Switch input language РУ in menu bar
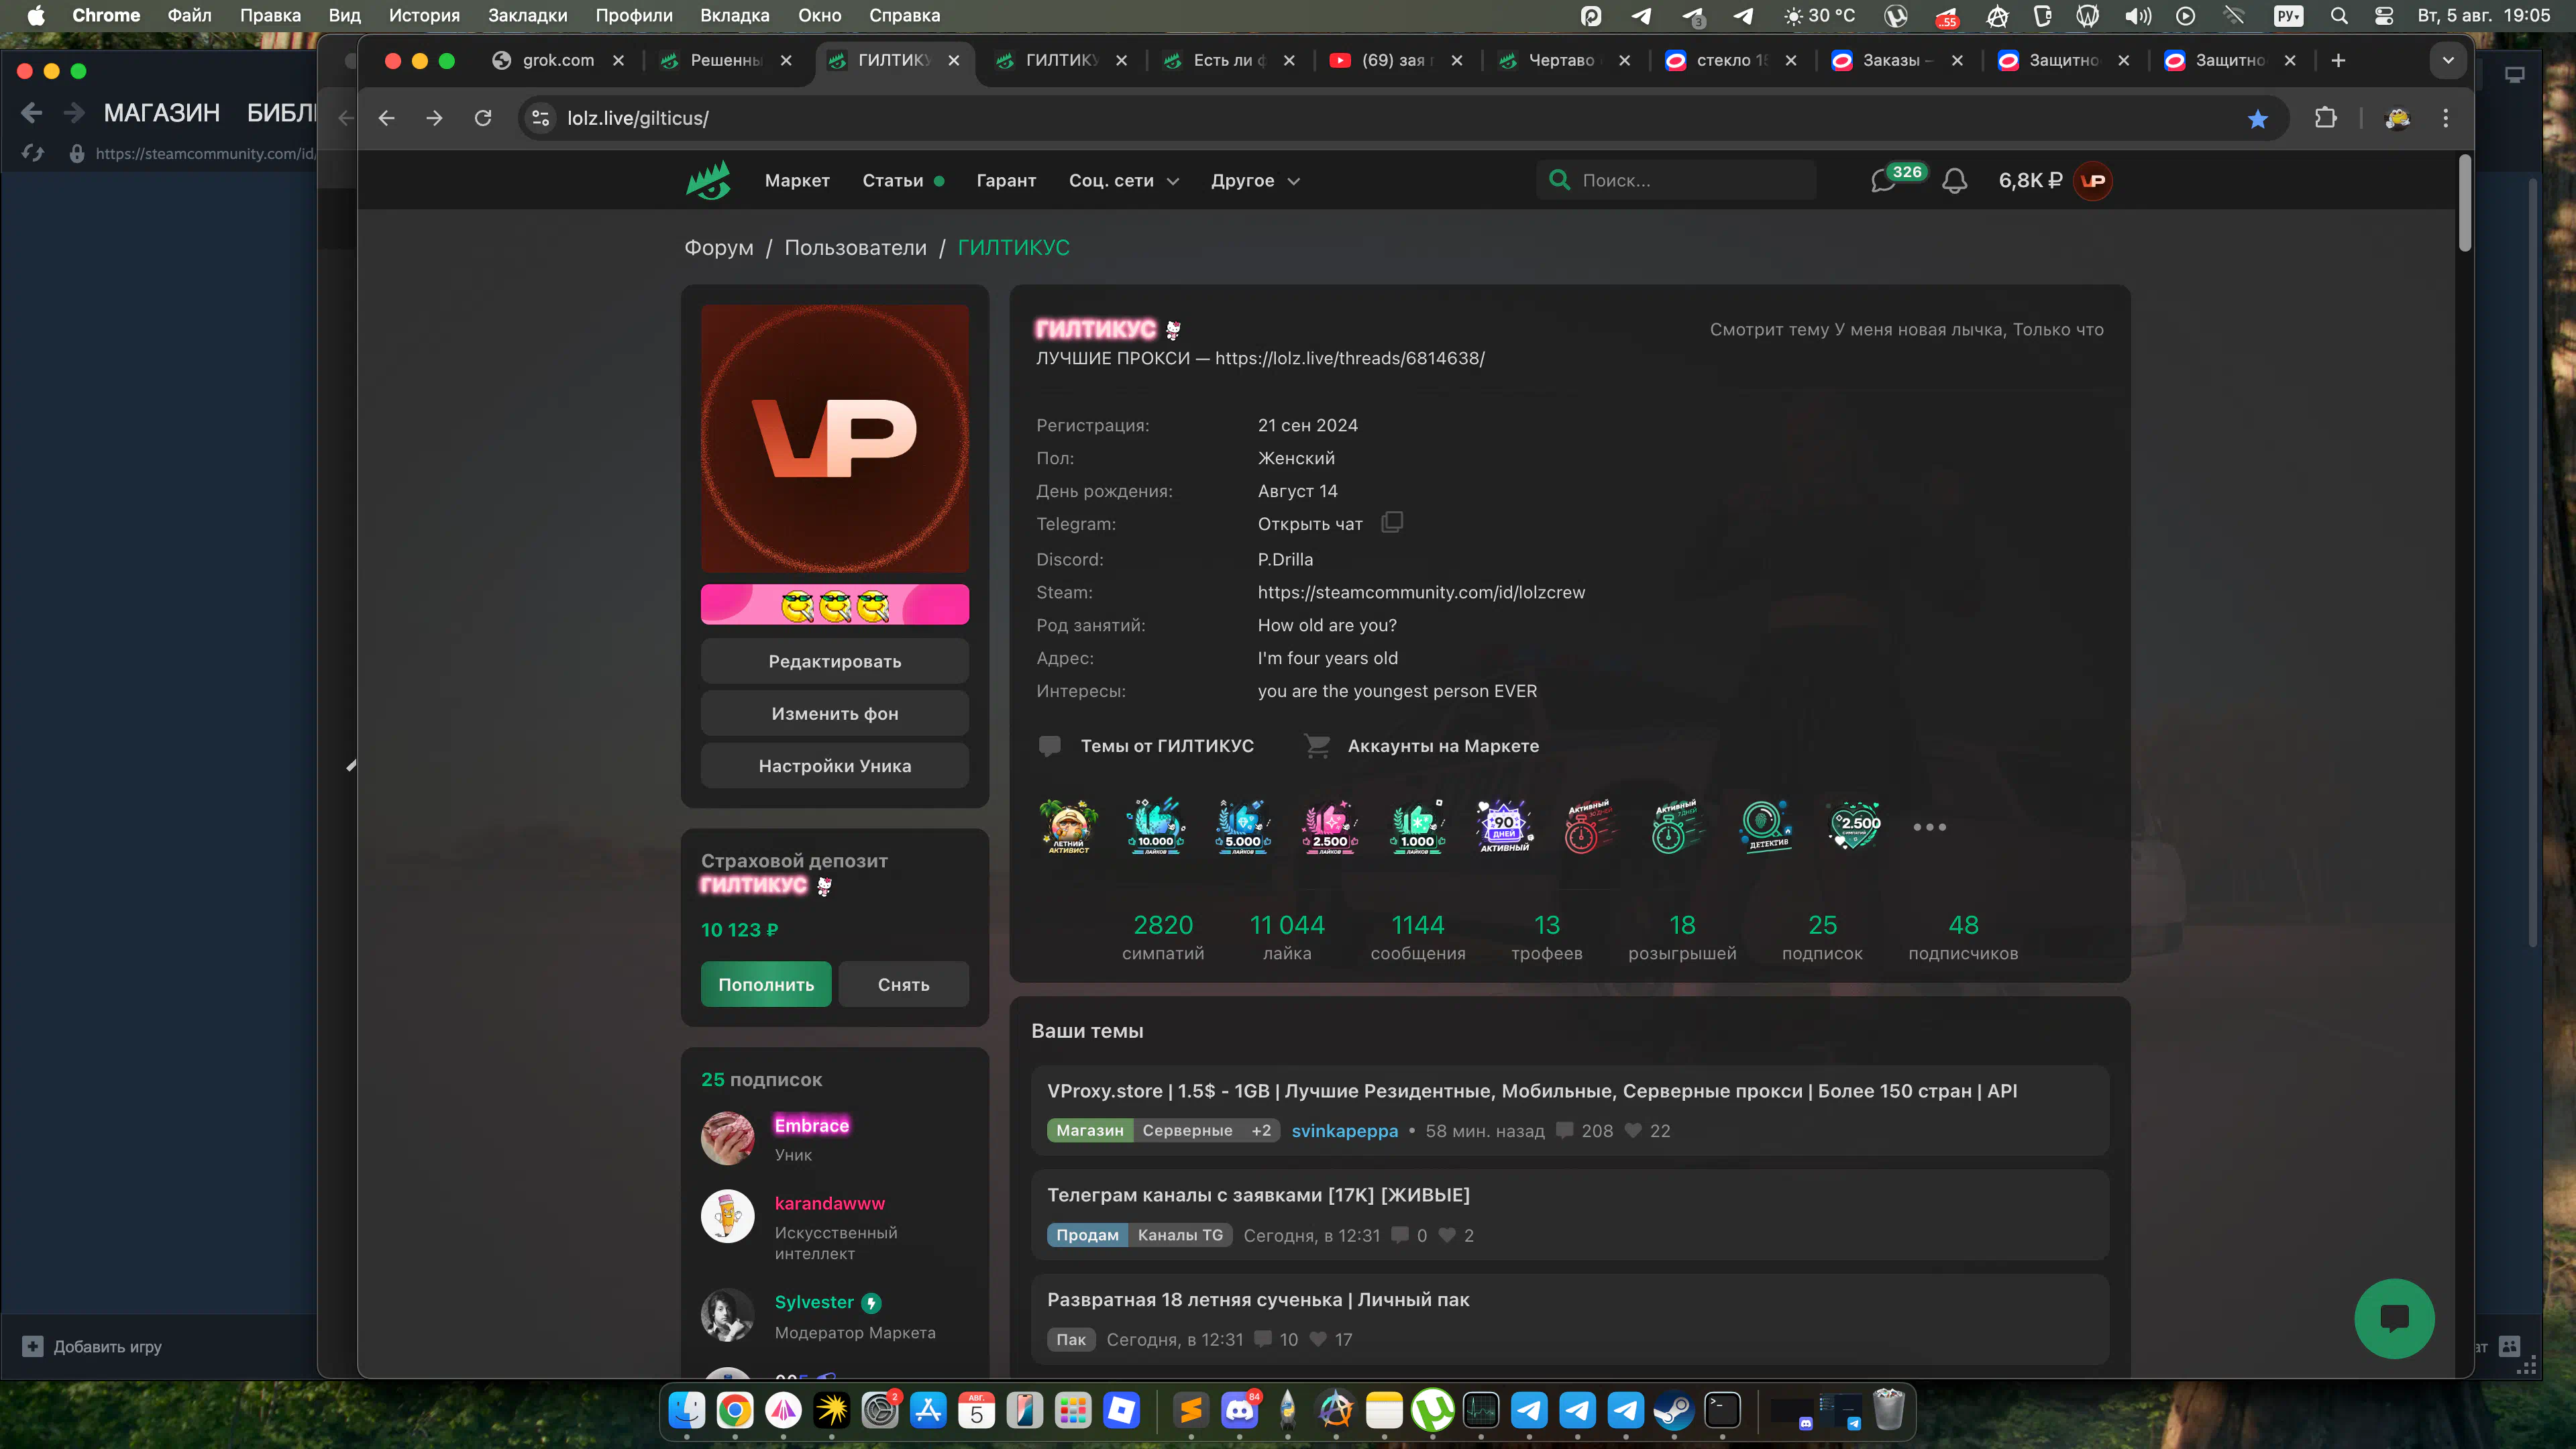 (x=2288, y=15)
